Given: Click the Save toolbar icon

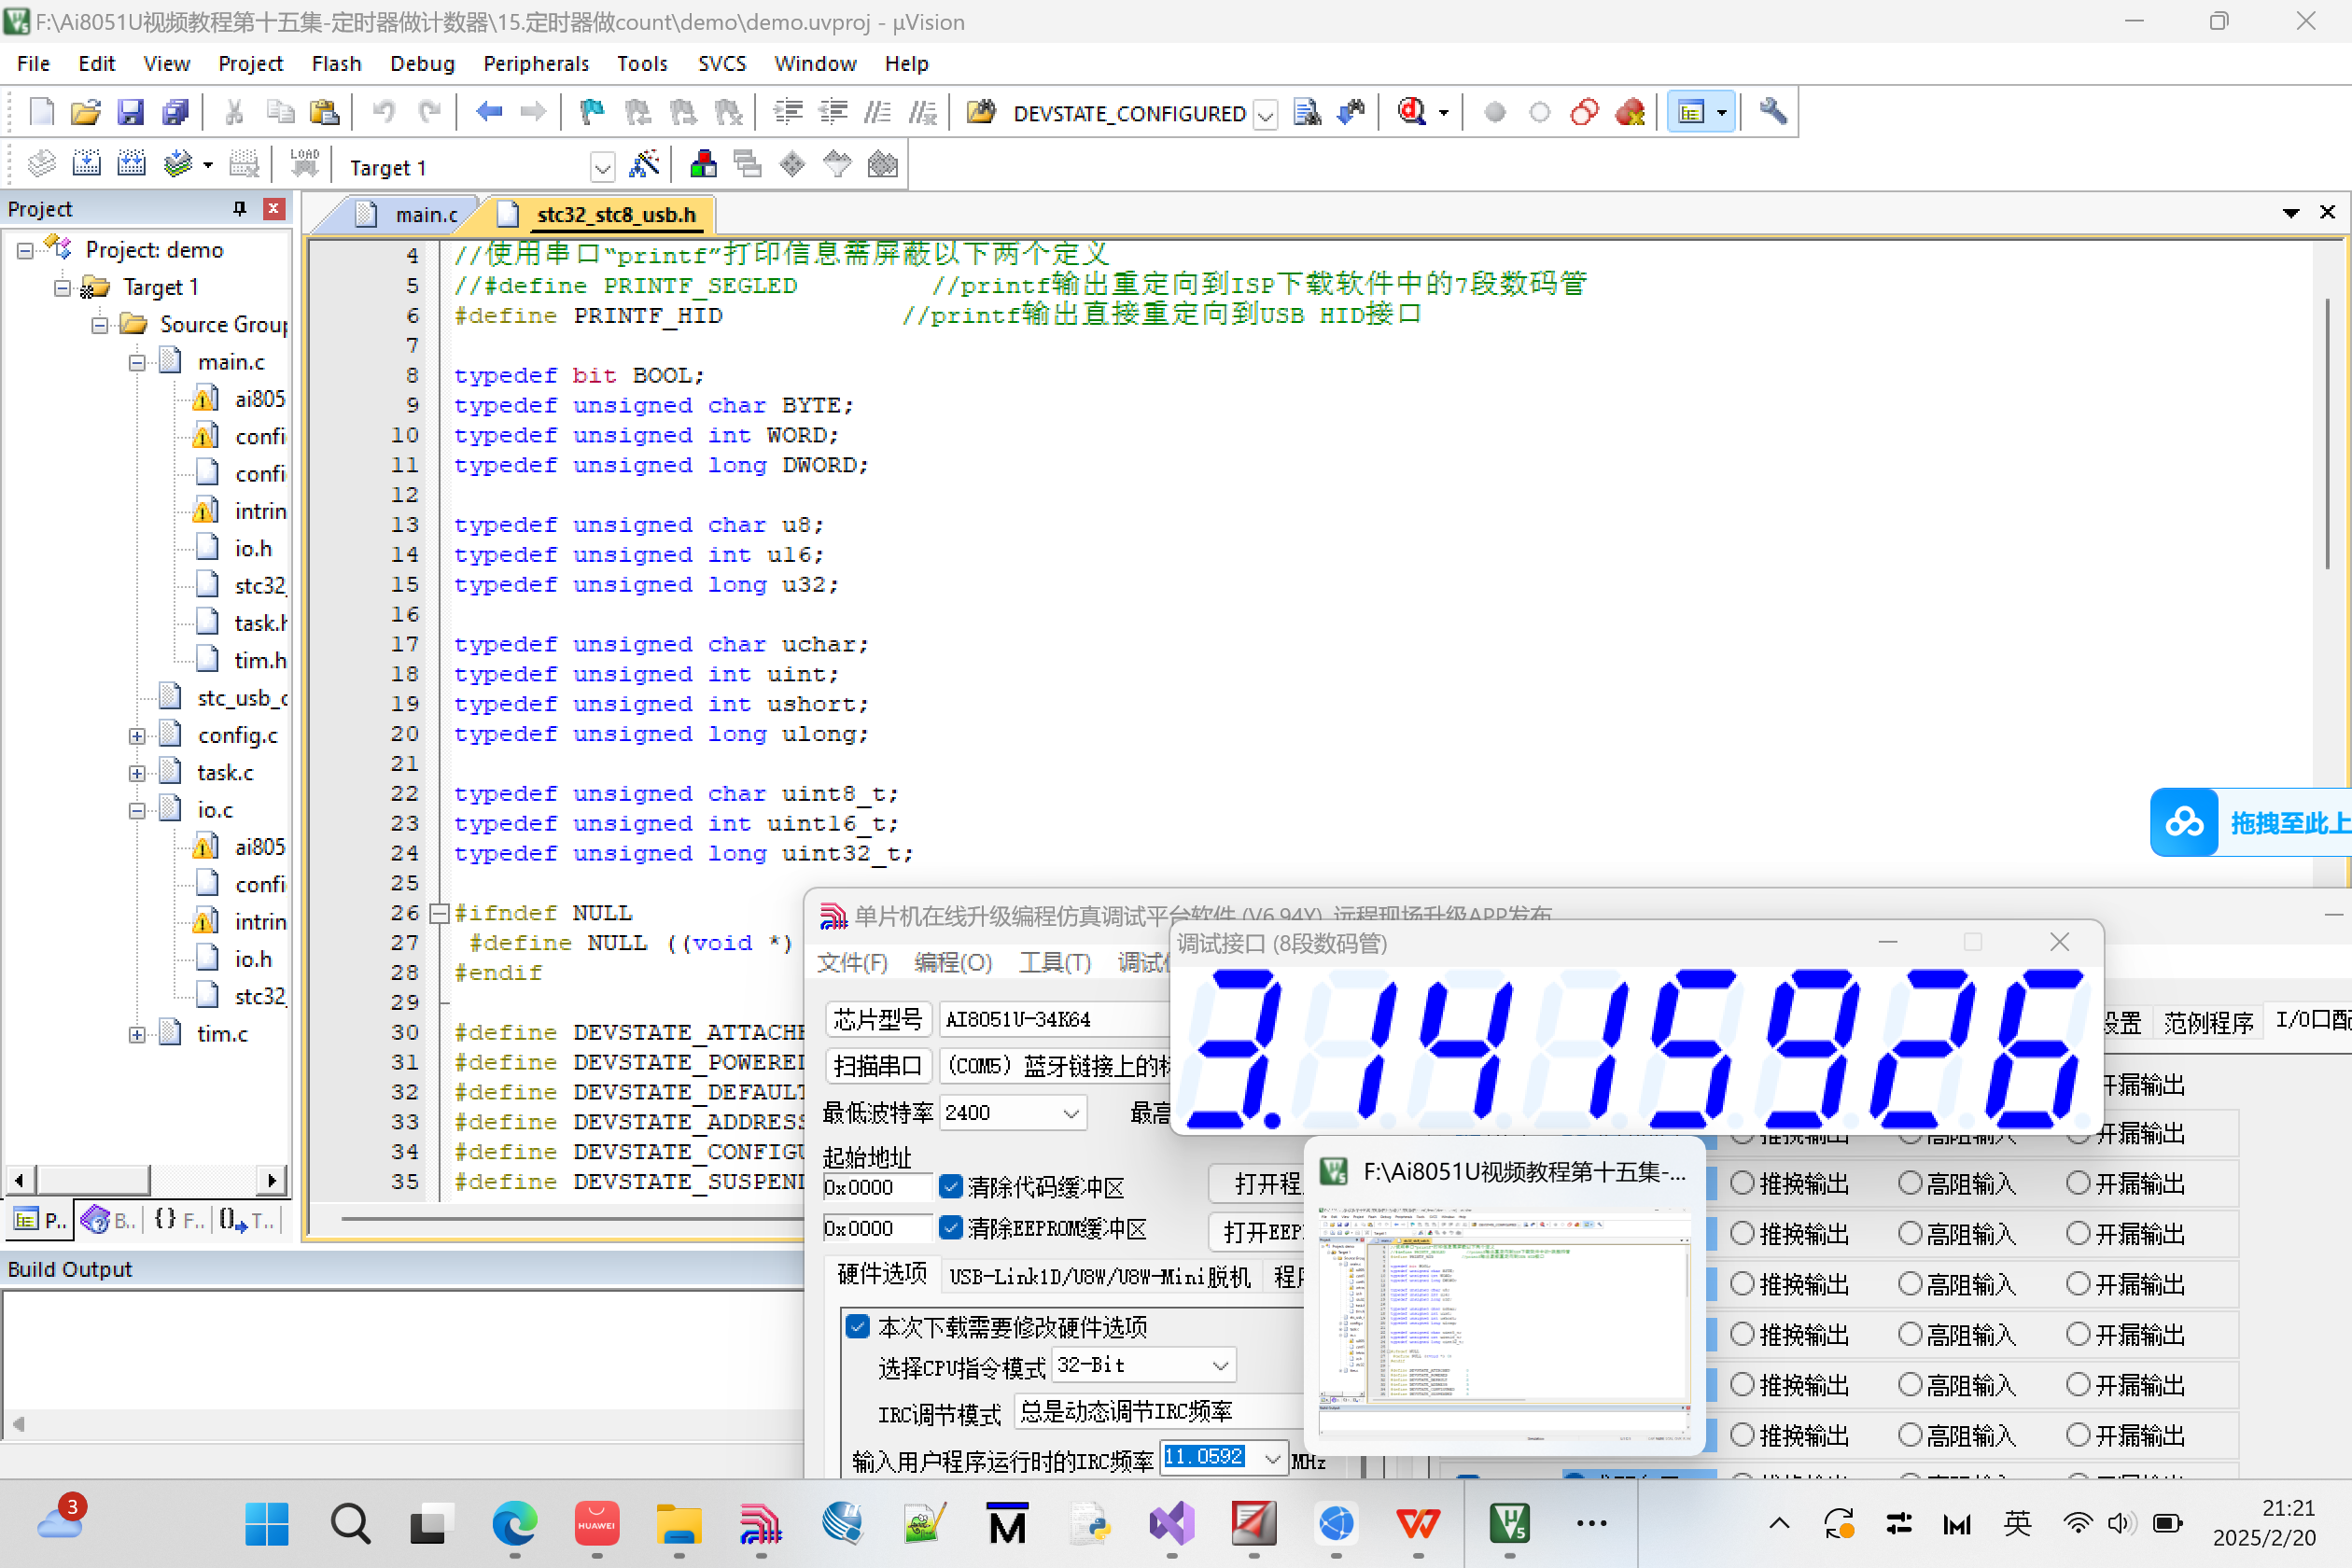Looking at the screenshot, I should click(x=130, y=112).
